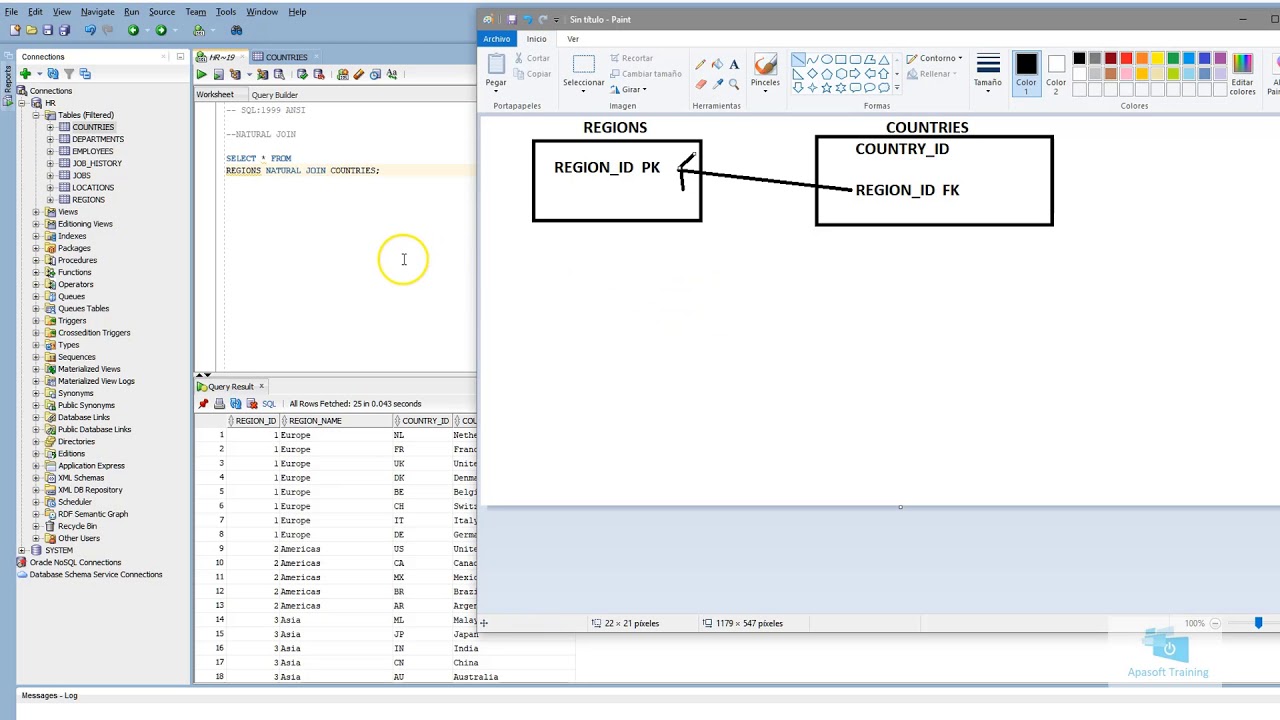
Task: Pin the Query Result tab with the pin icon
Action: (204, 404)
